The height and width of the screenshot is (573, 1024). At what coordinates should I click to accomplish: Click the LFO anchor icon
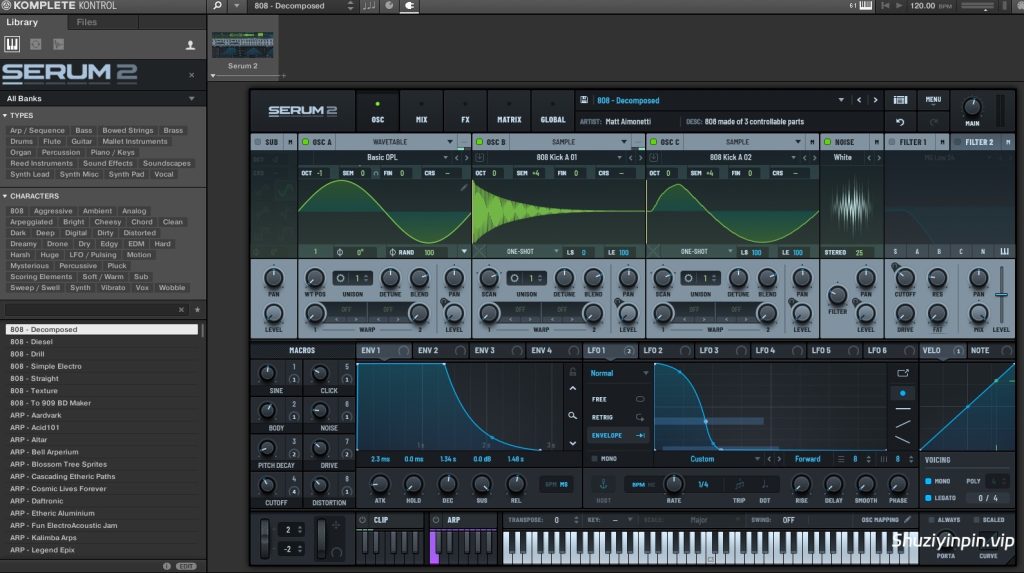603,484
